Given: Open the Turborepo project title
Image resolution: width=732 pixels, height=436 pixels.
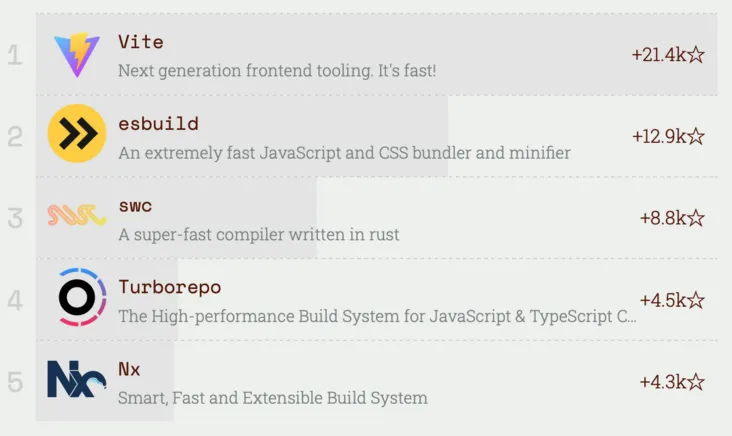Looking at the screenshot, I should point(169,287).
